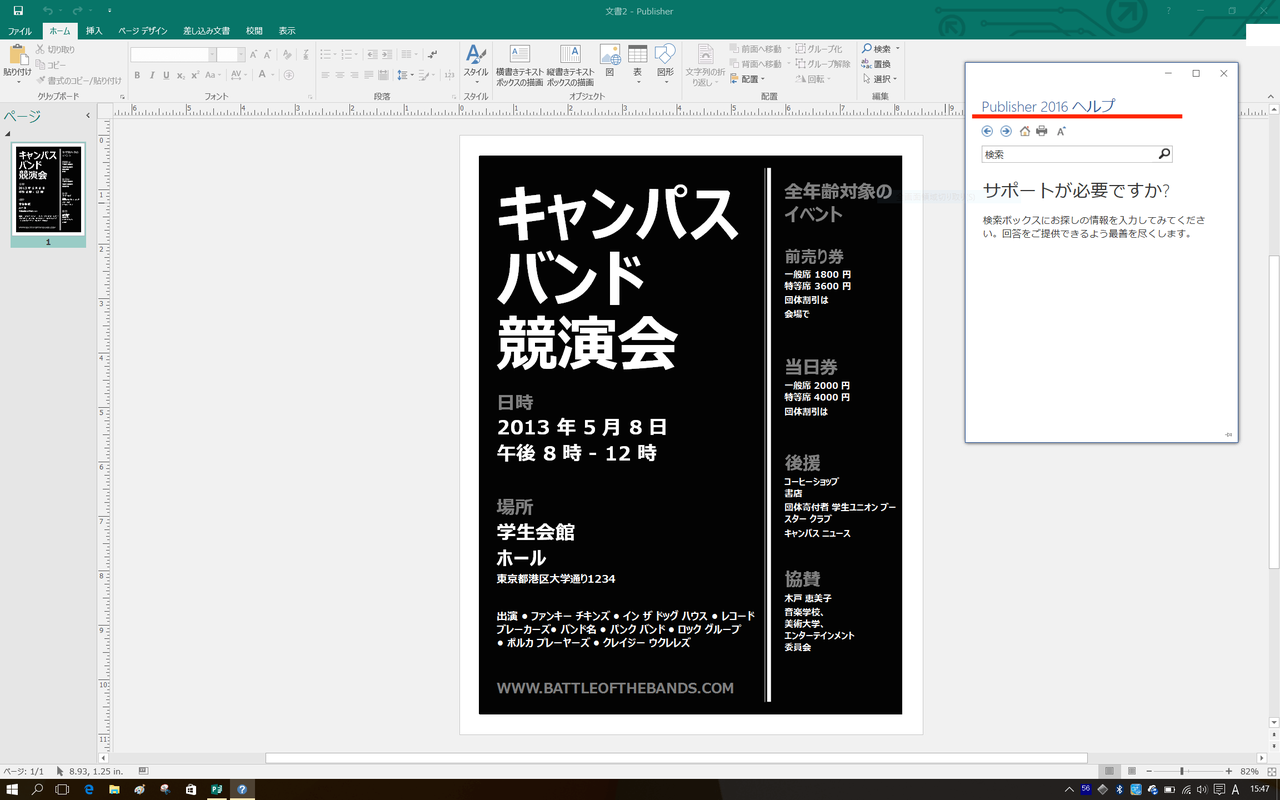Click the 縦書きテキストボックスの描画 icon

pos(570,55)
